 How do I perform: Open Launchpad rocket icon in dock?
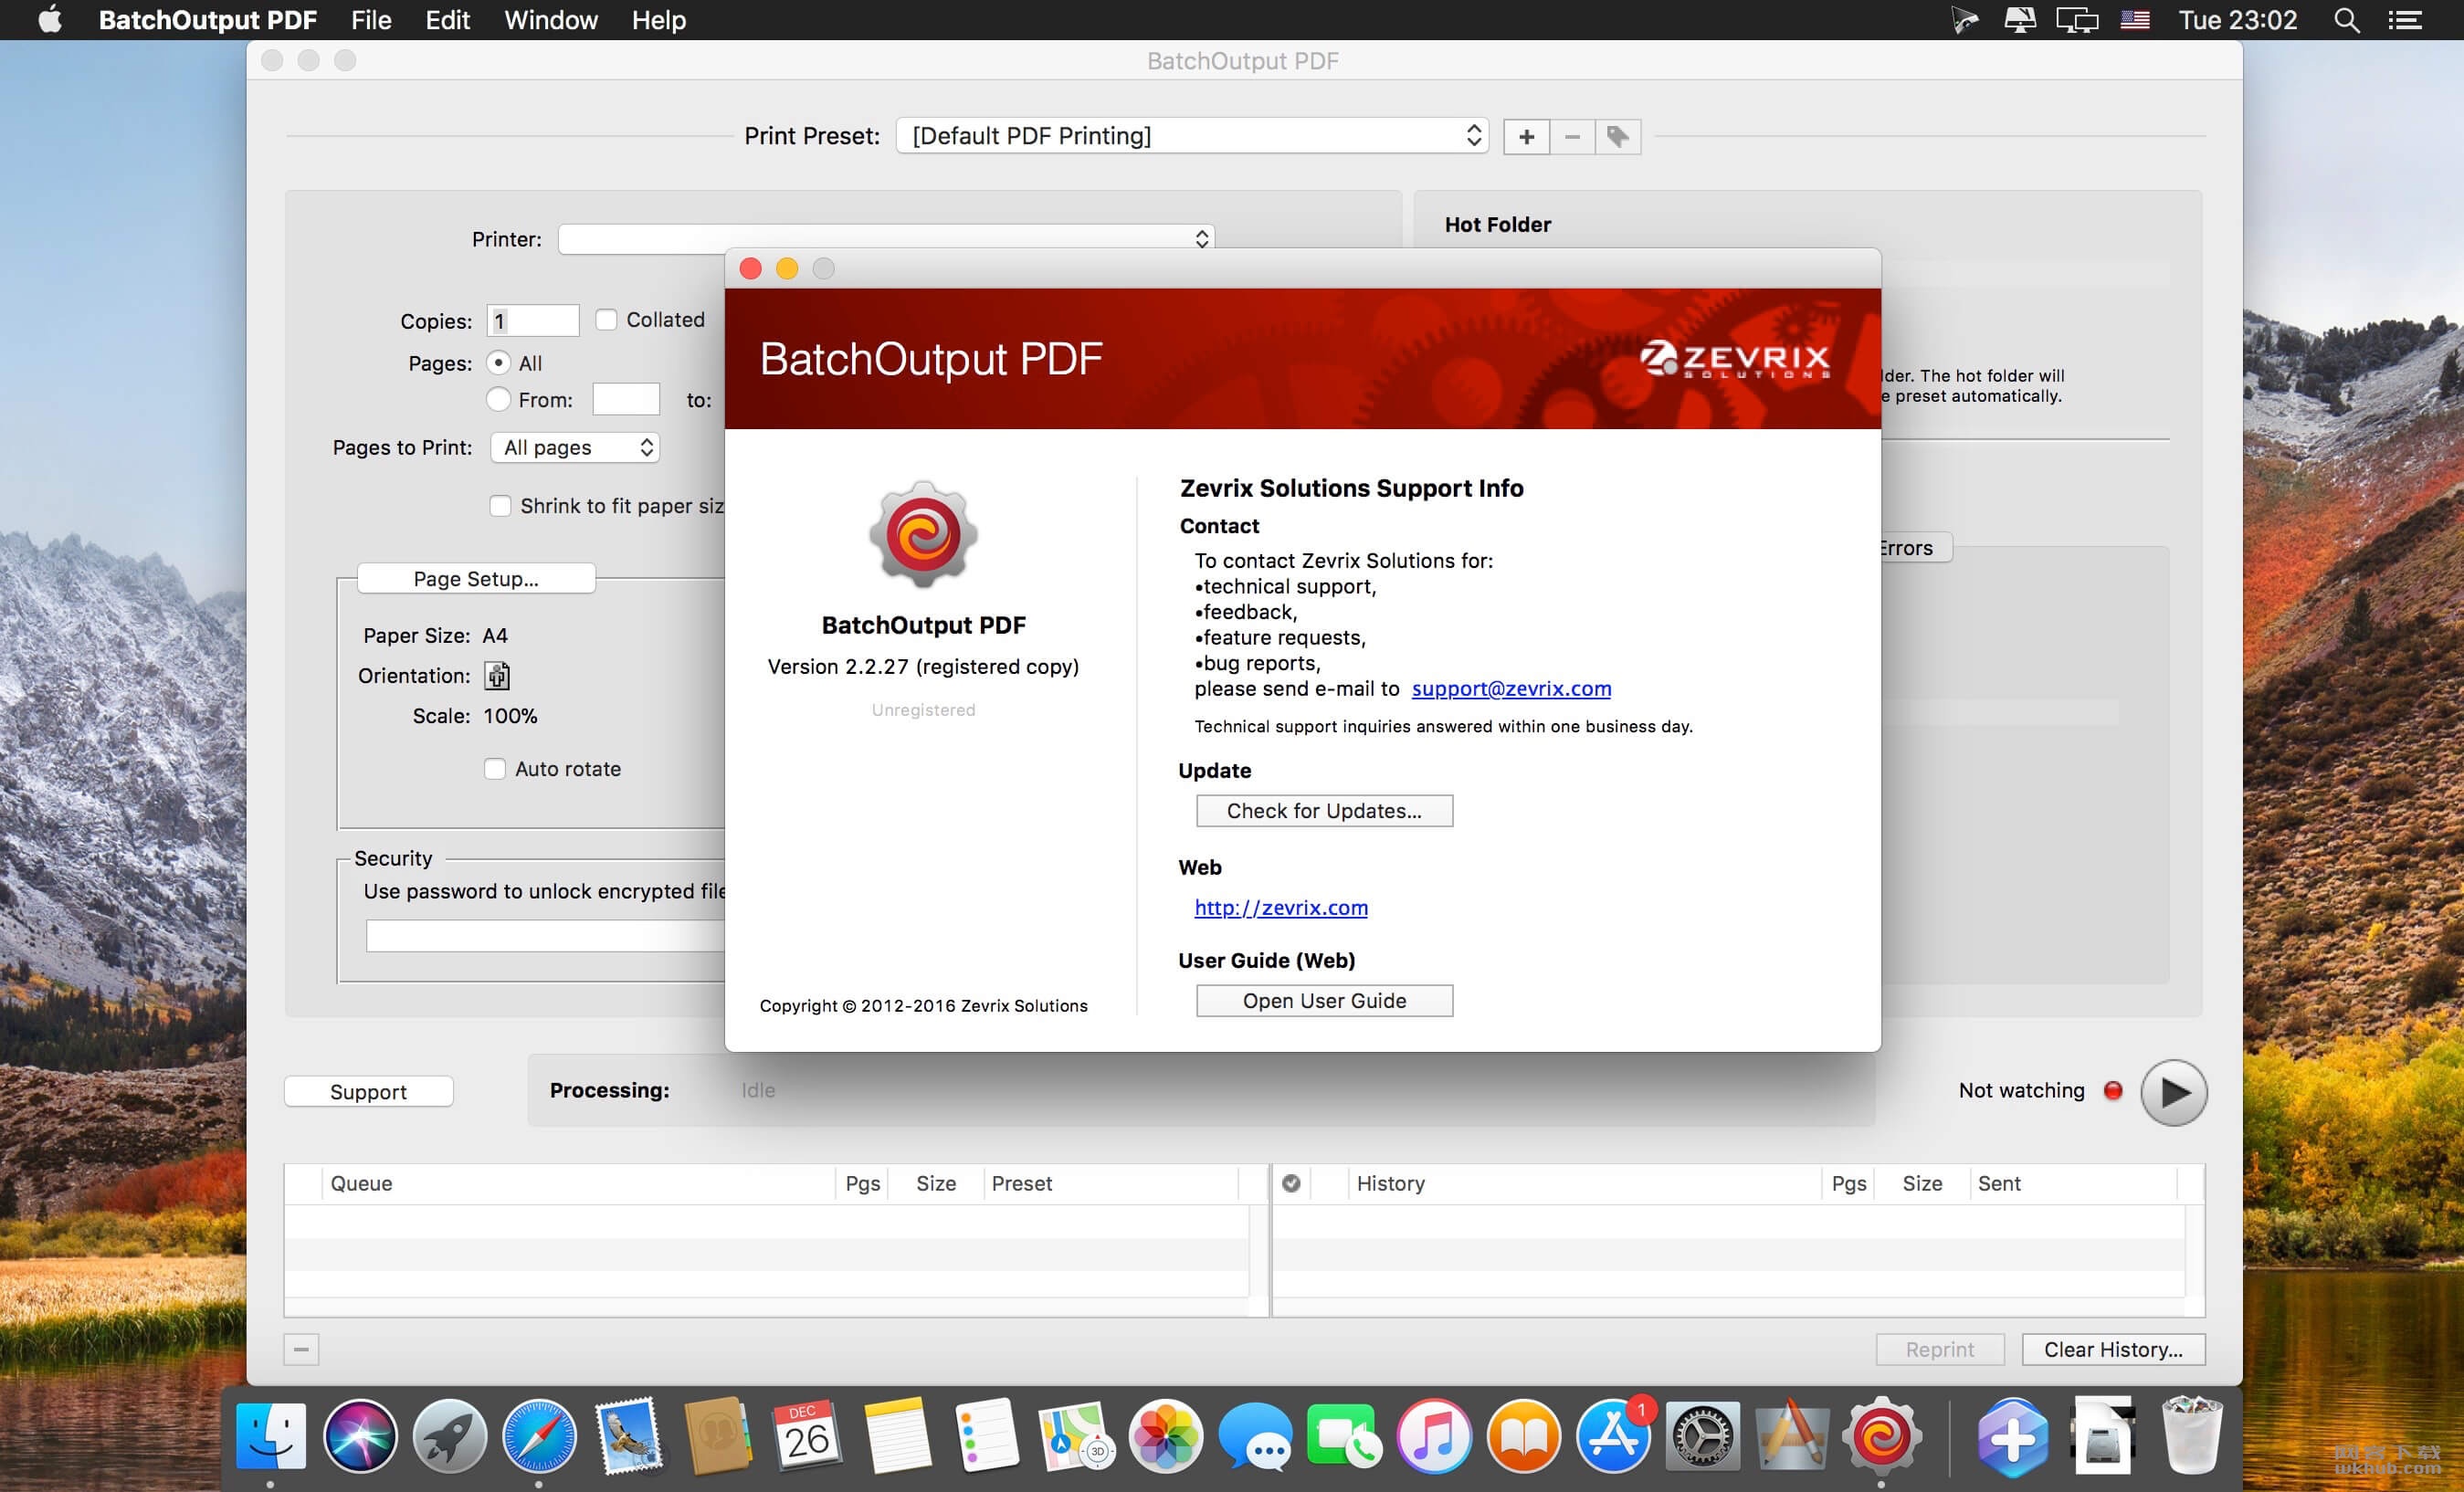coord(450,1436)
